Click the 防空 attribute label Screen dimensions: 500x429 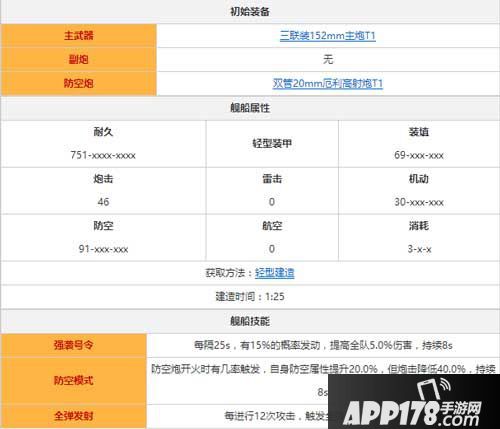[x=103, y=226]
